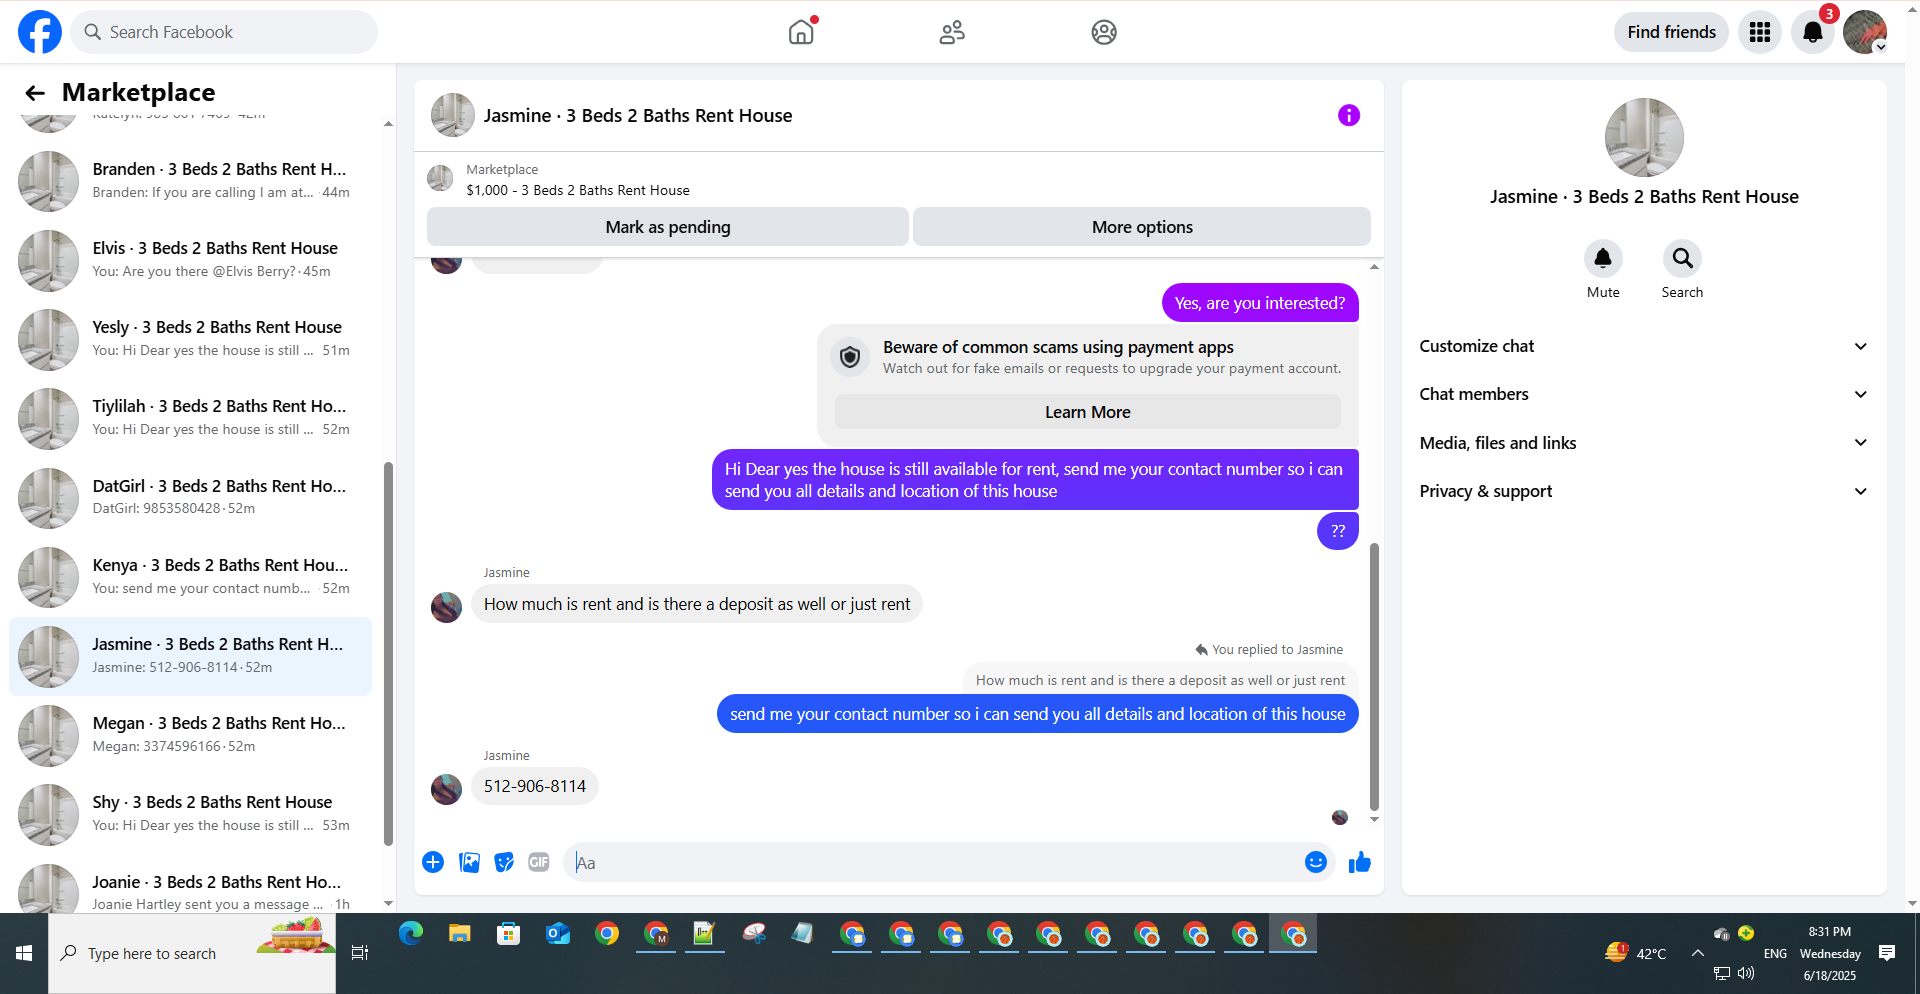
Task: Click the Facebook logo
Action: pyautogui.click(x=40, y=32)
